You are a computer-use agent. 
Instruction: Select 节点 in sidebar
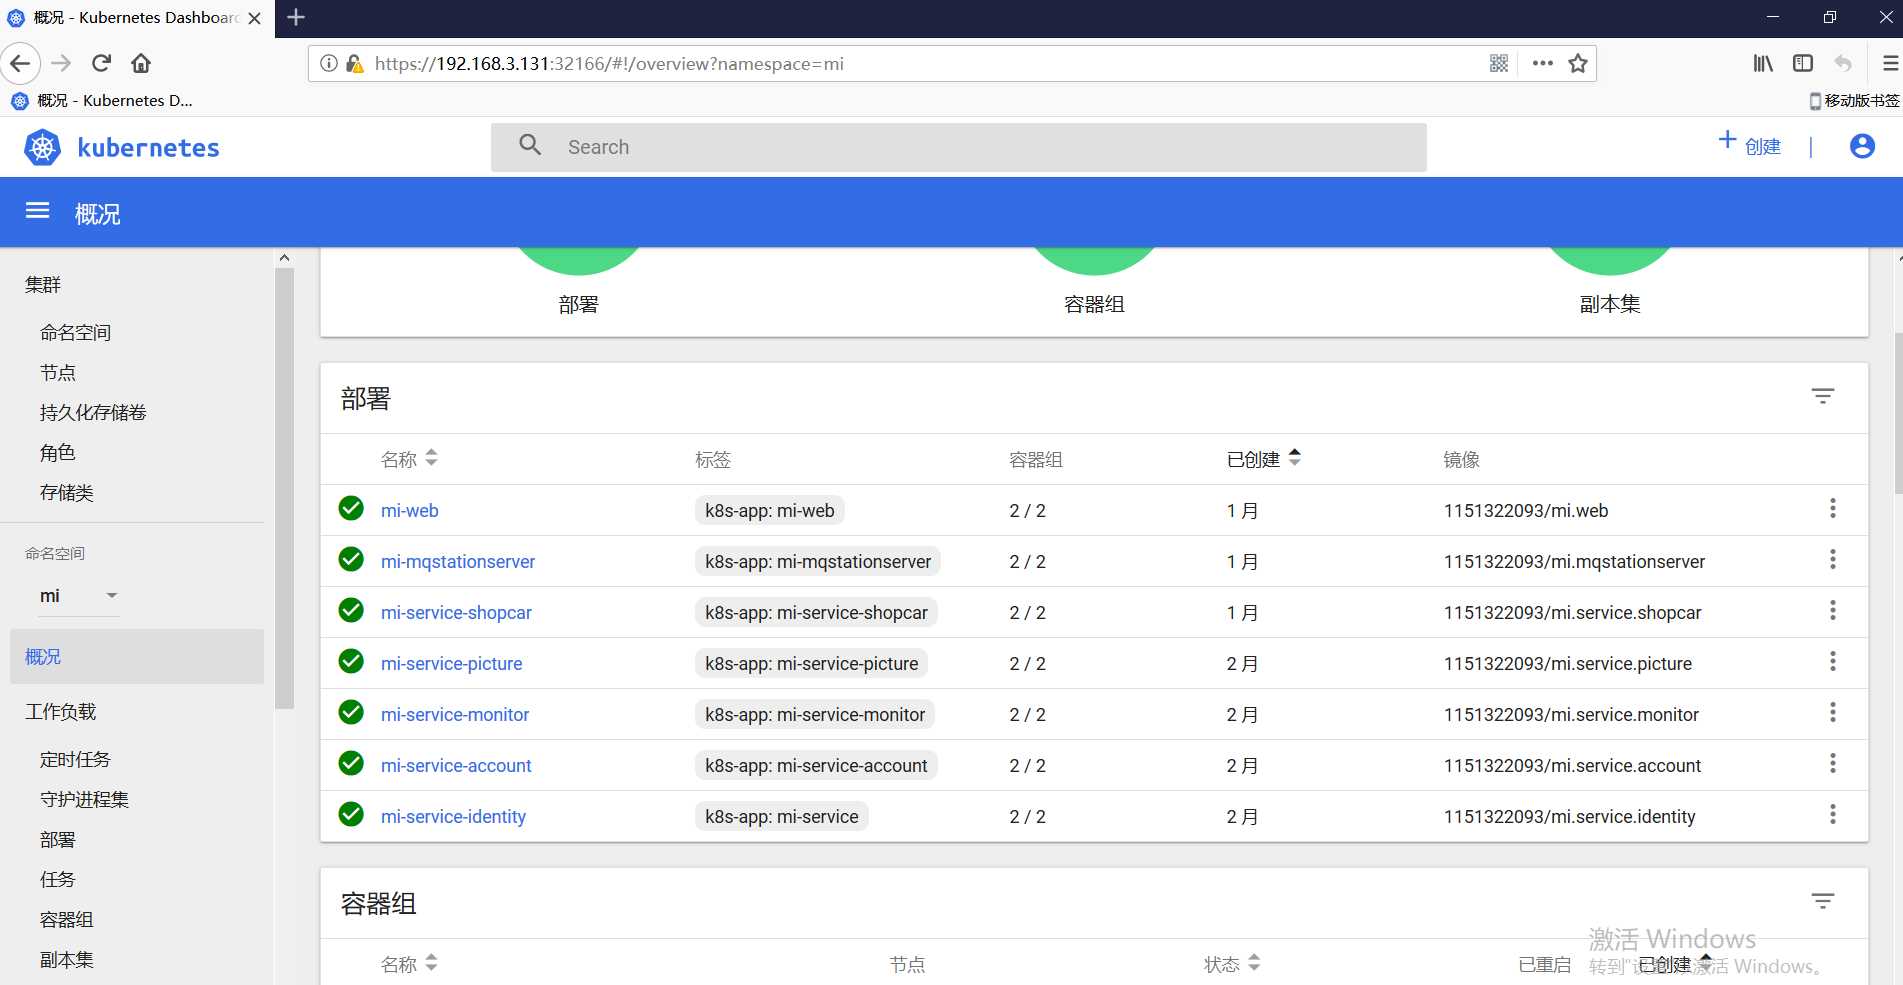[58, 373]
